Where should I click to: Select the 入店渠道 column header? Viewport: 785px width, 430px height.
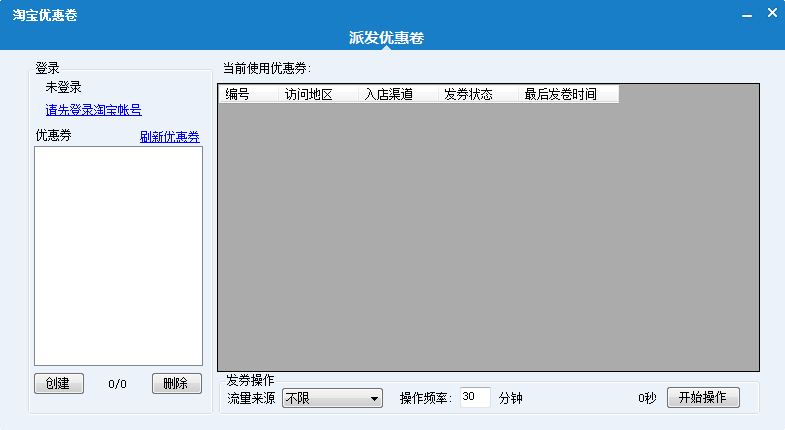tap(388, 94)
